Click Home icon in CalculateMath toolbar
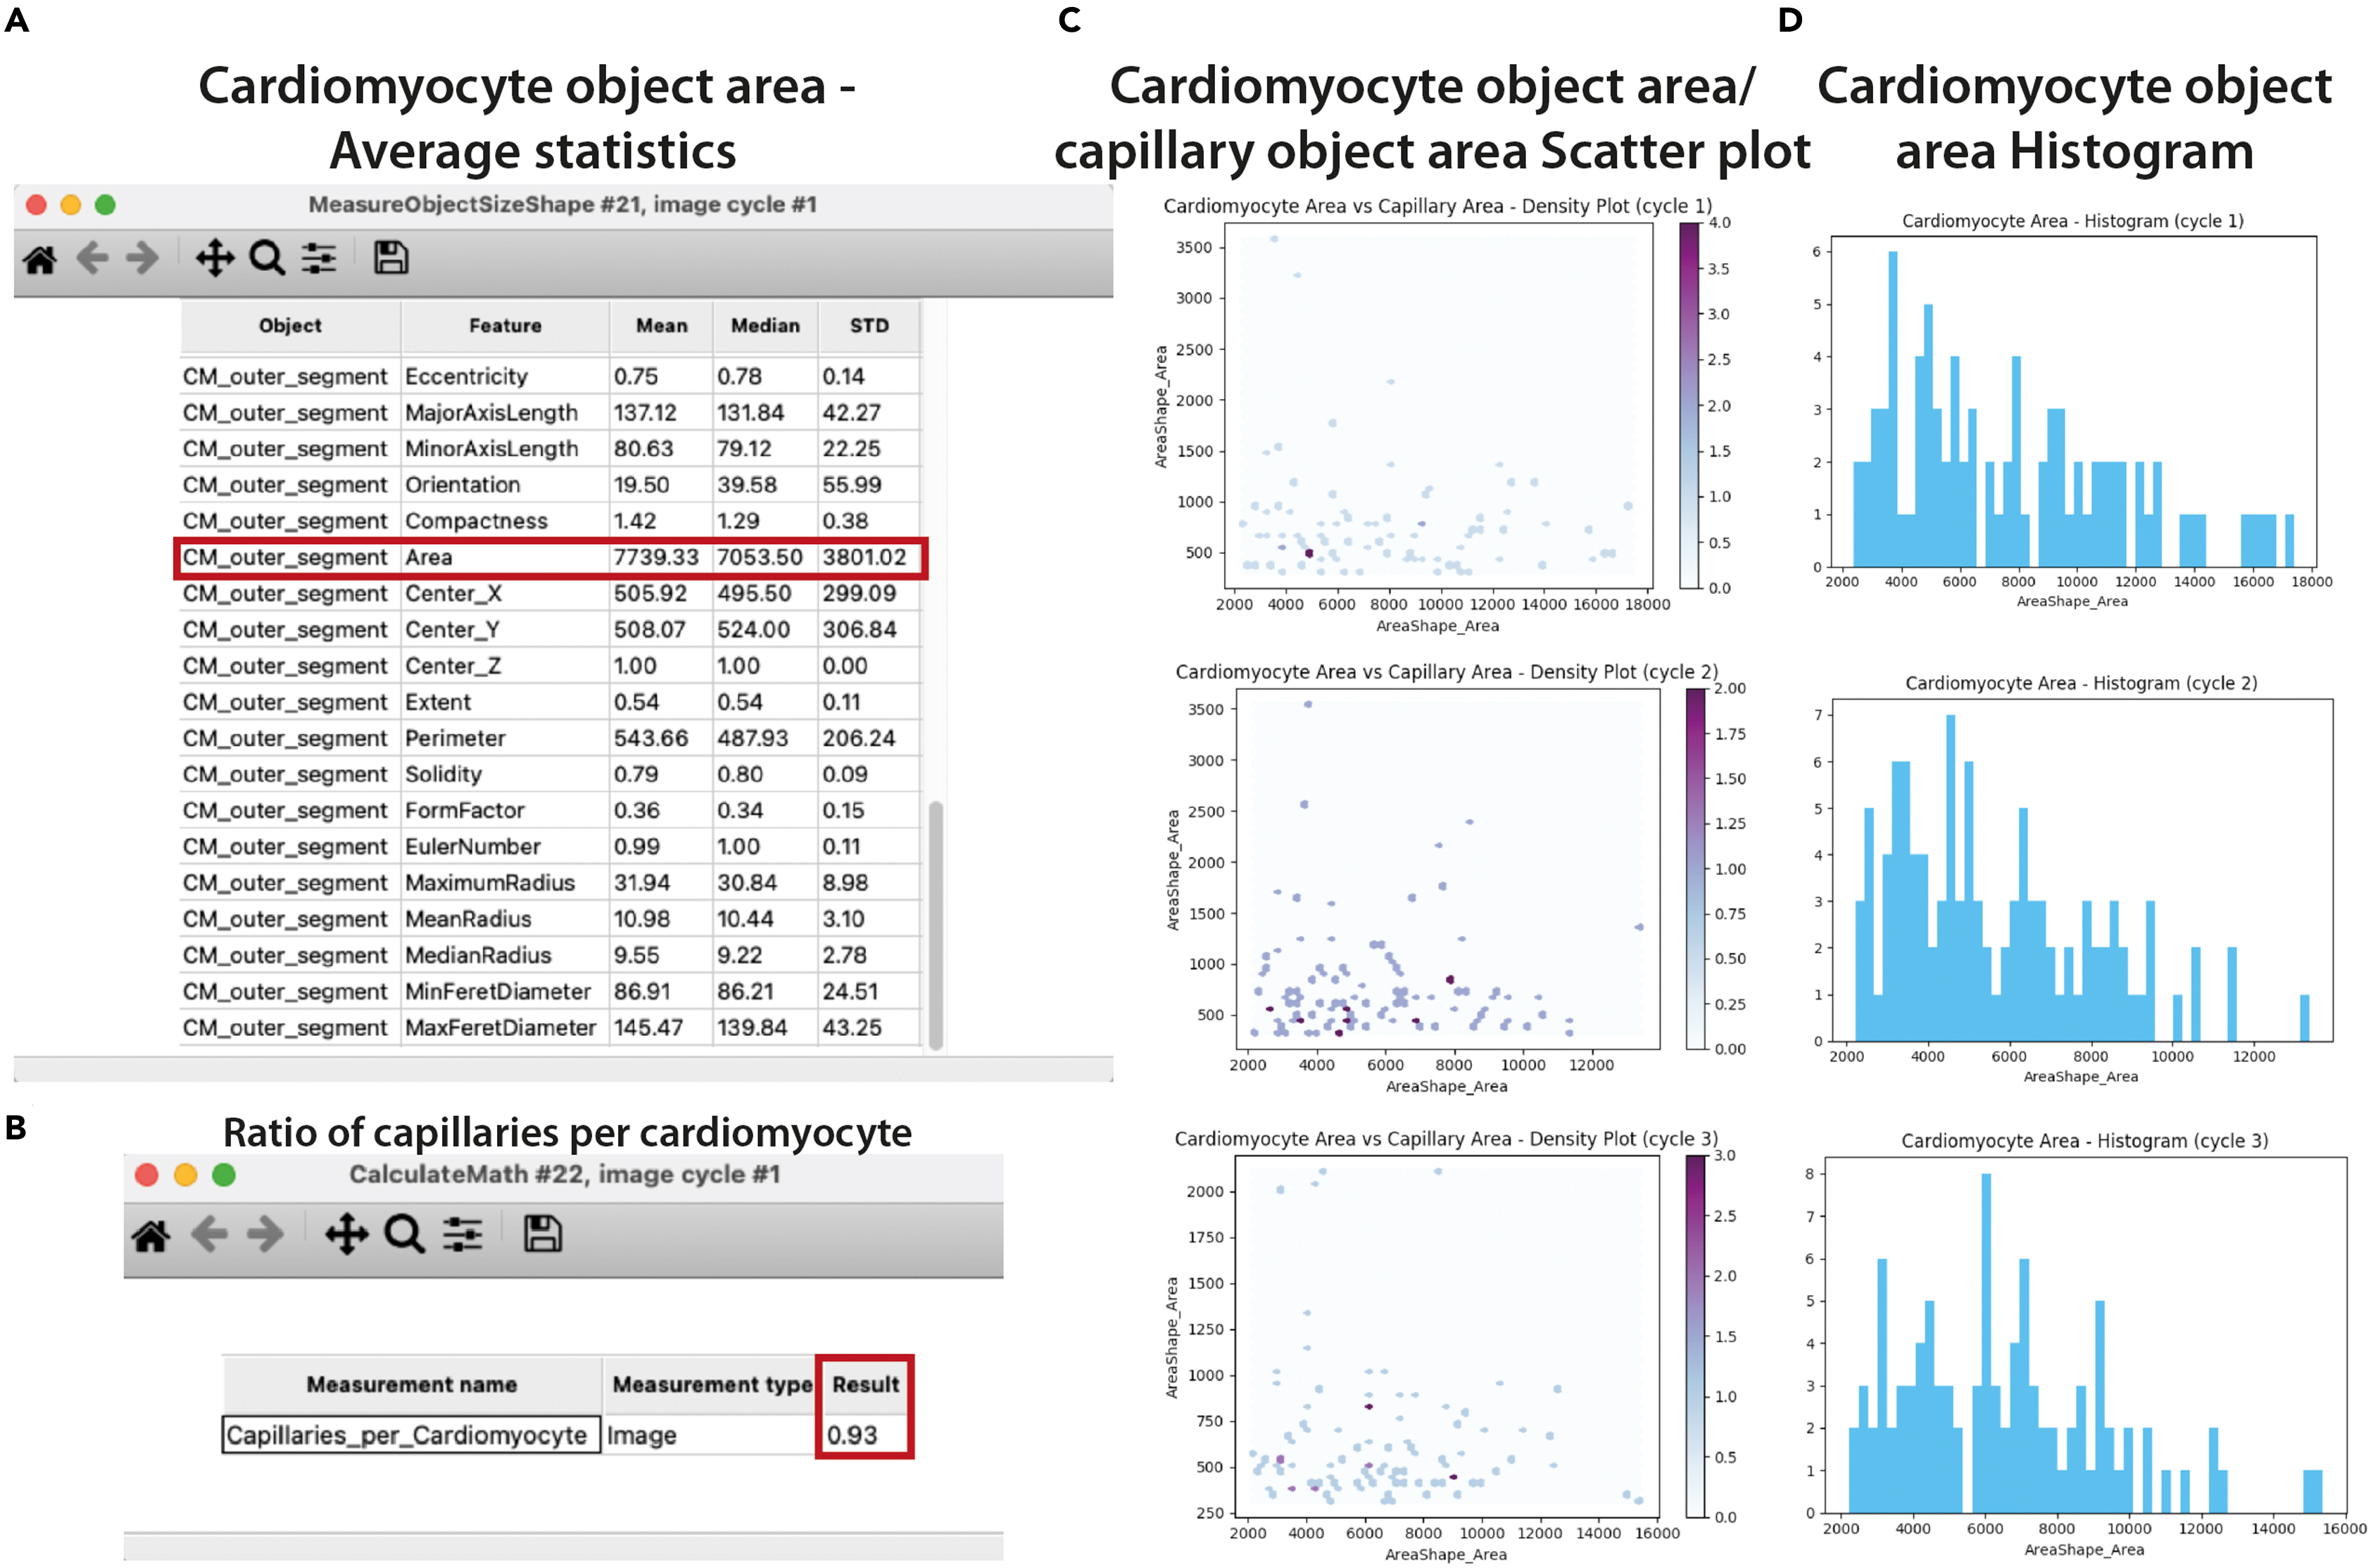Image resolution: width=2373 pixels, height=1568 pixels. [151, 1235]
